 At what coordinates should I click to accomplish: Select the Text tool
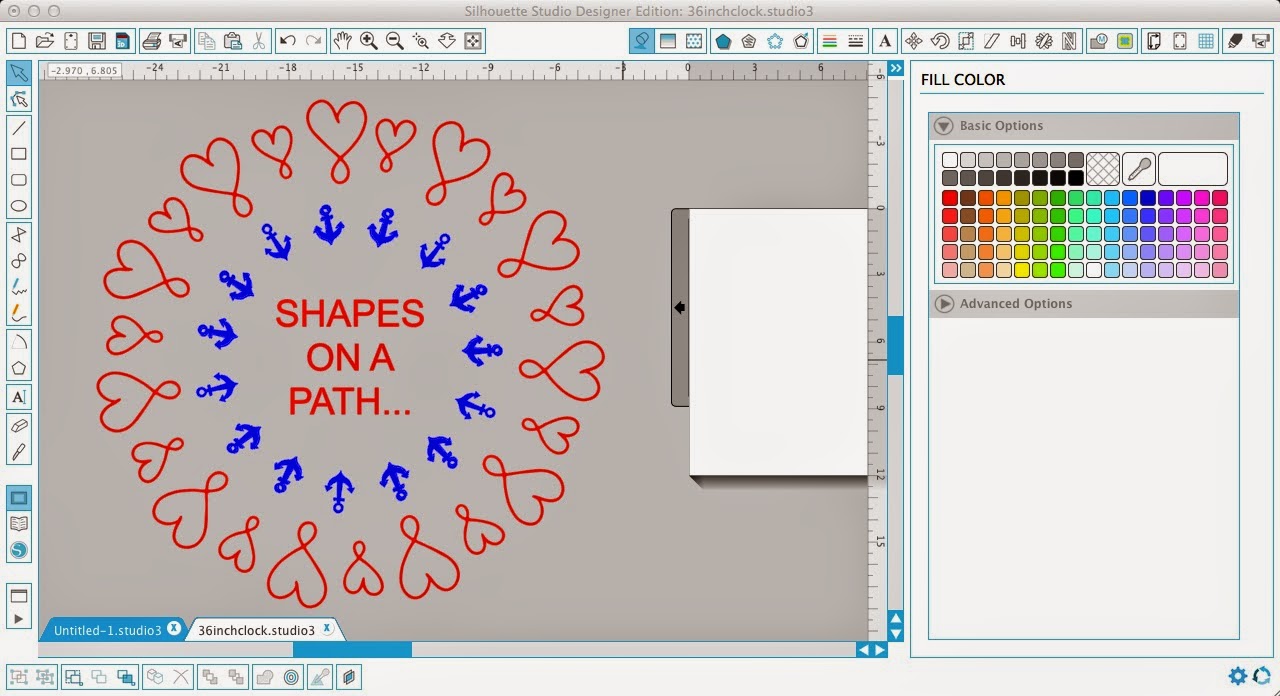(19, 397)
